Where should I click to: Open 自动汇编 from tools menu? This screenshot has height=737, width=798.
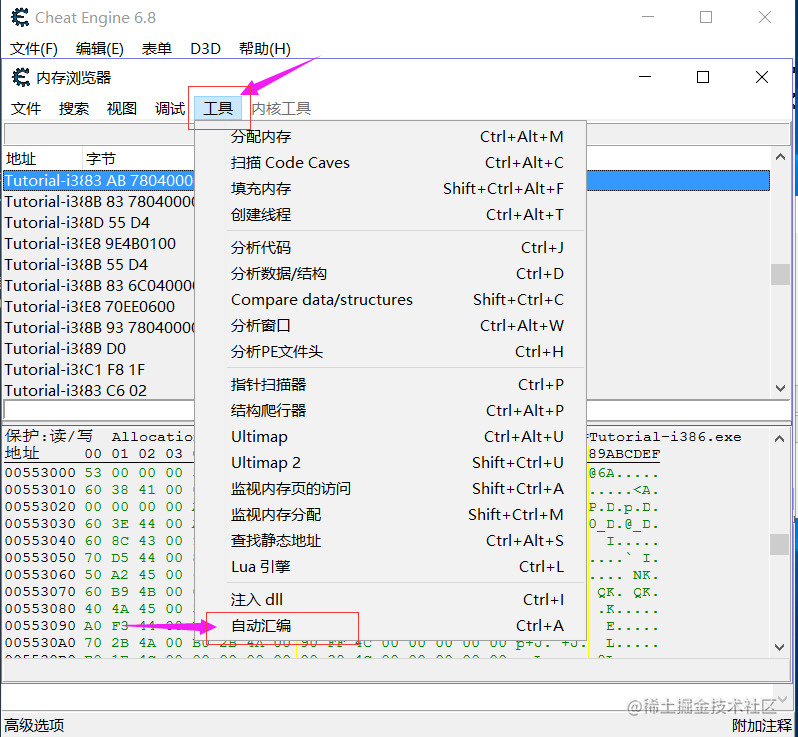(390, 625)
